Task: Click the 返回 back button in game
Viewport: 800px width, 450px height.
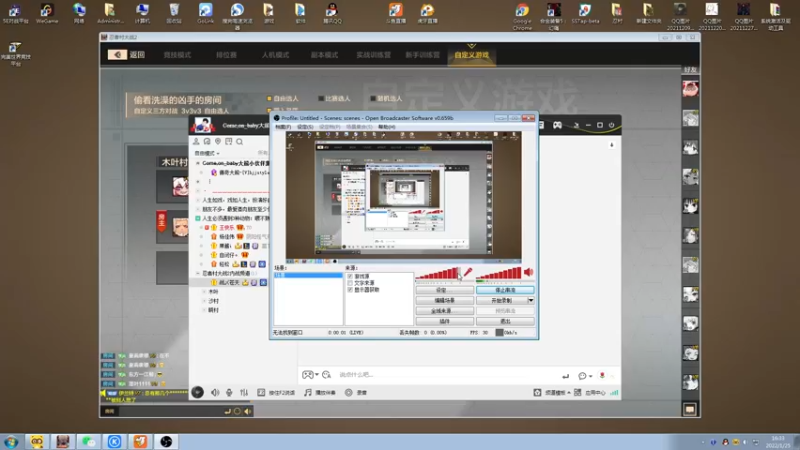Action: click(x=127, y=55)
